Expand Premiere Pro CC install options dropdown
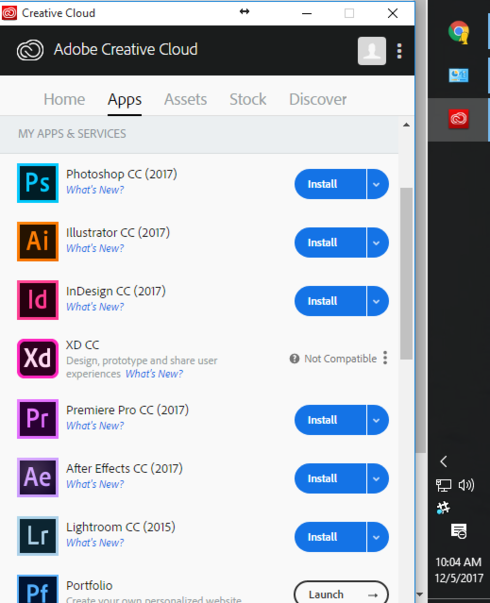490x603 pixels. (377, 420)
